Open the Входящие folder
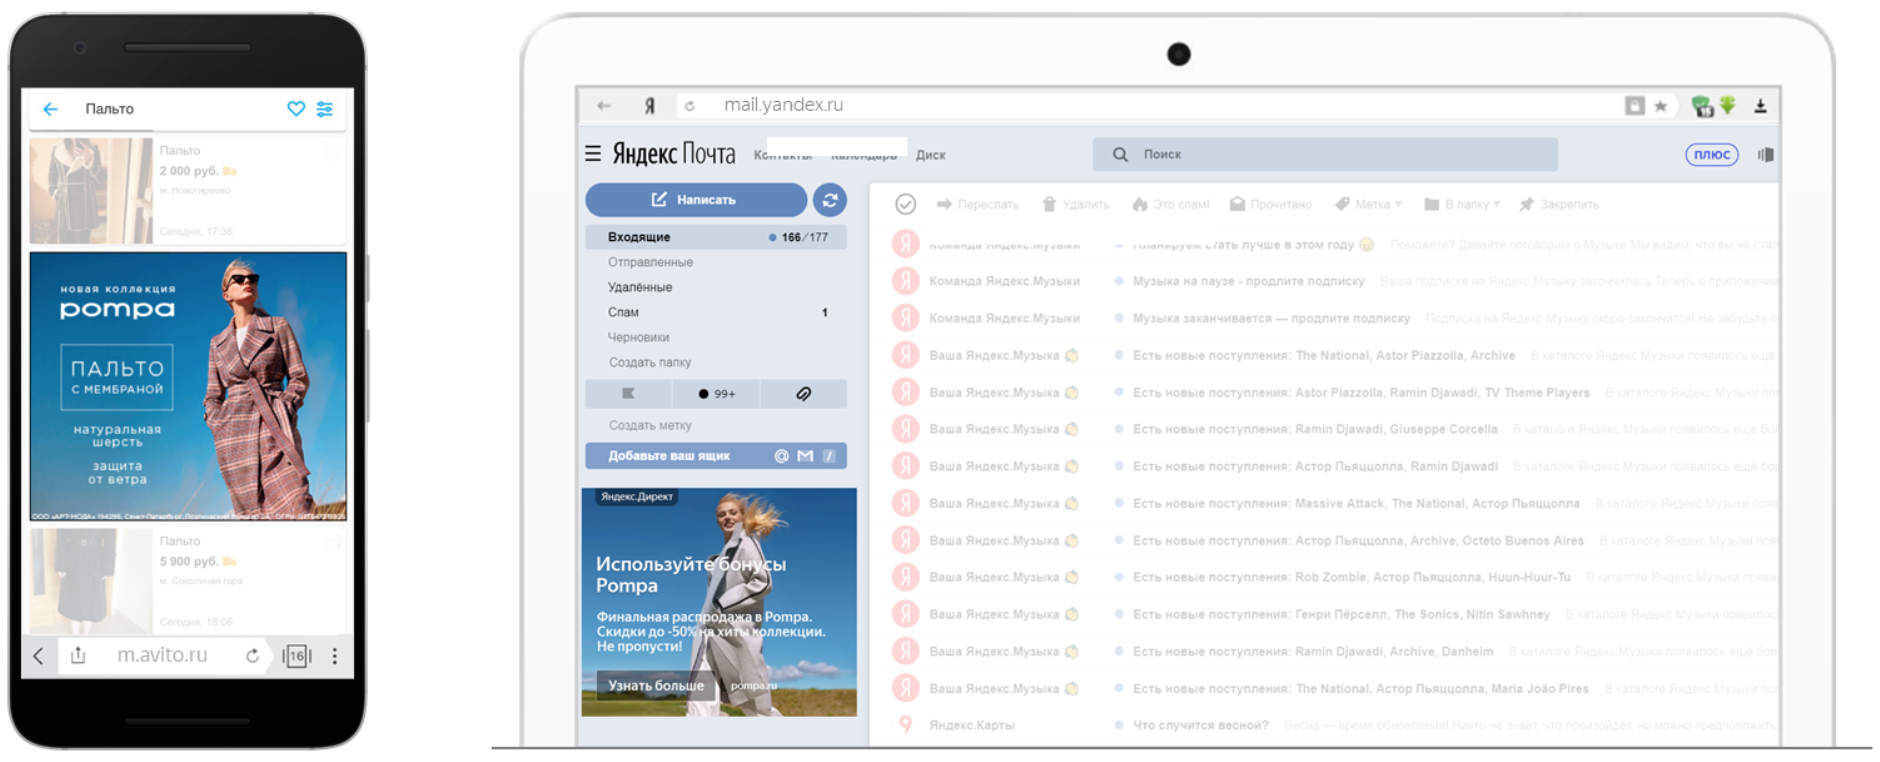This screenshot has height=762, width=1880. click(716, 237)
